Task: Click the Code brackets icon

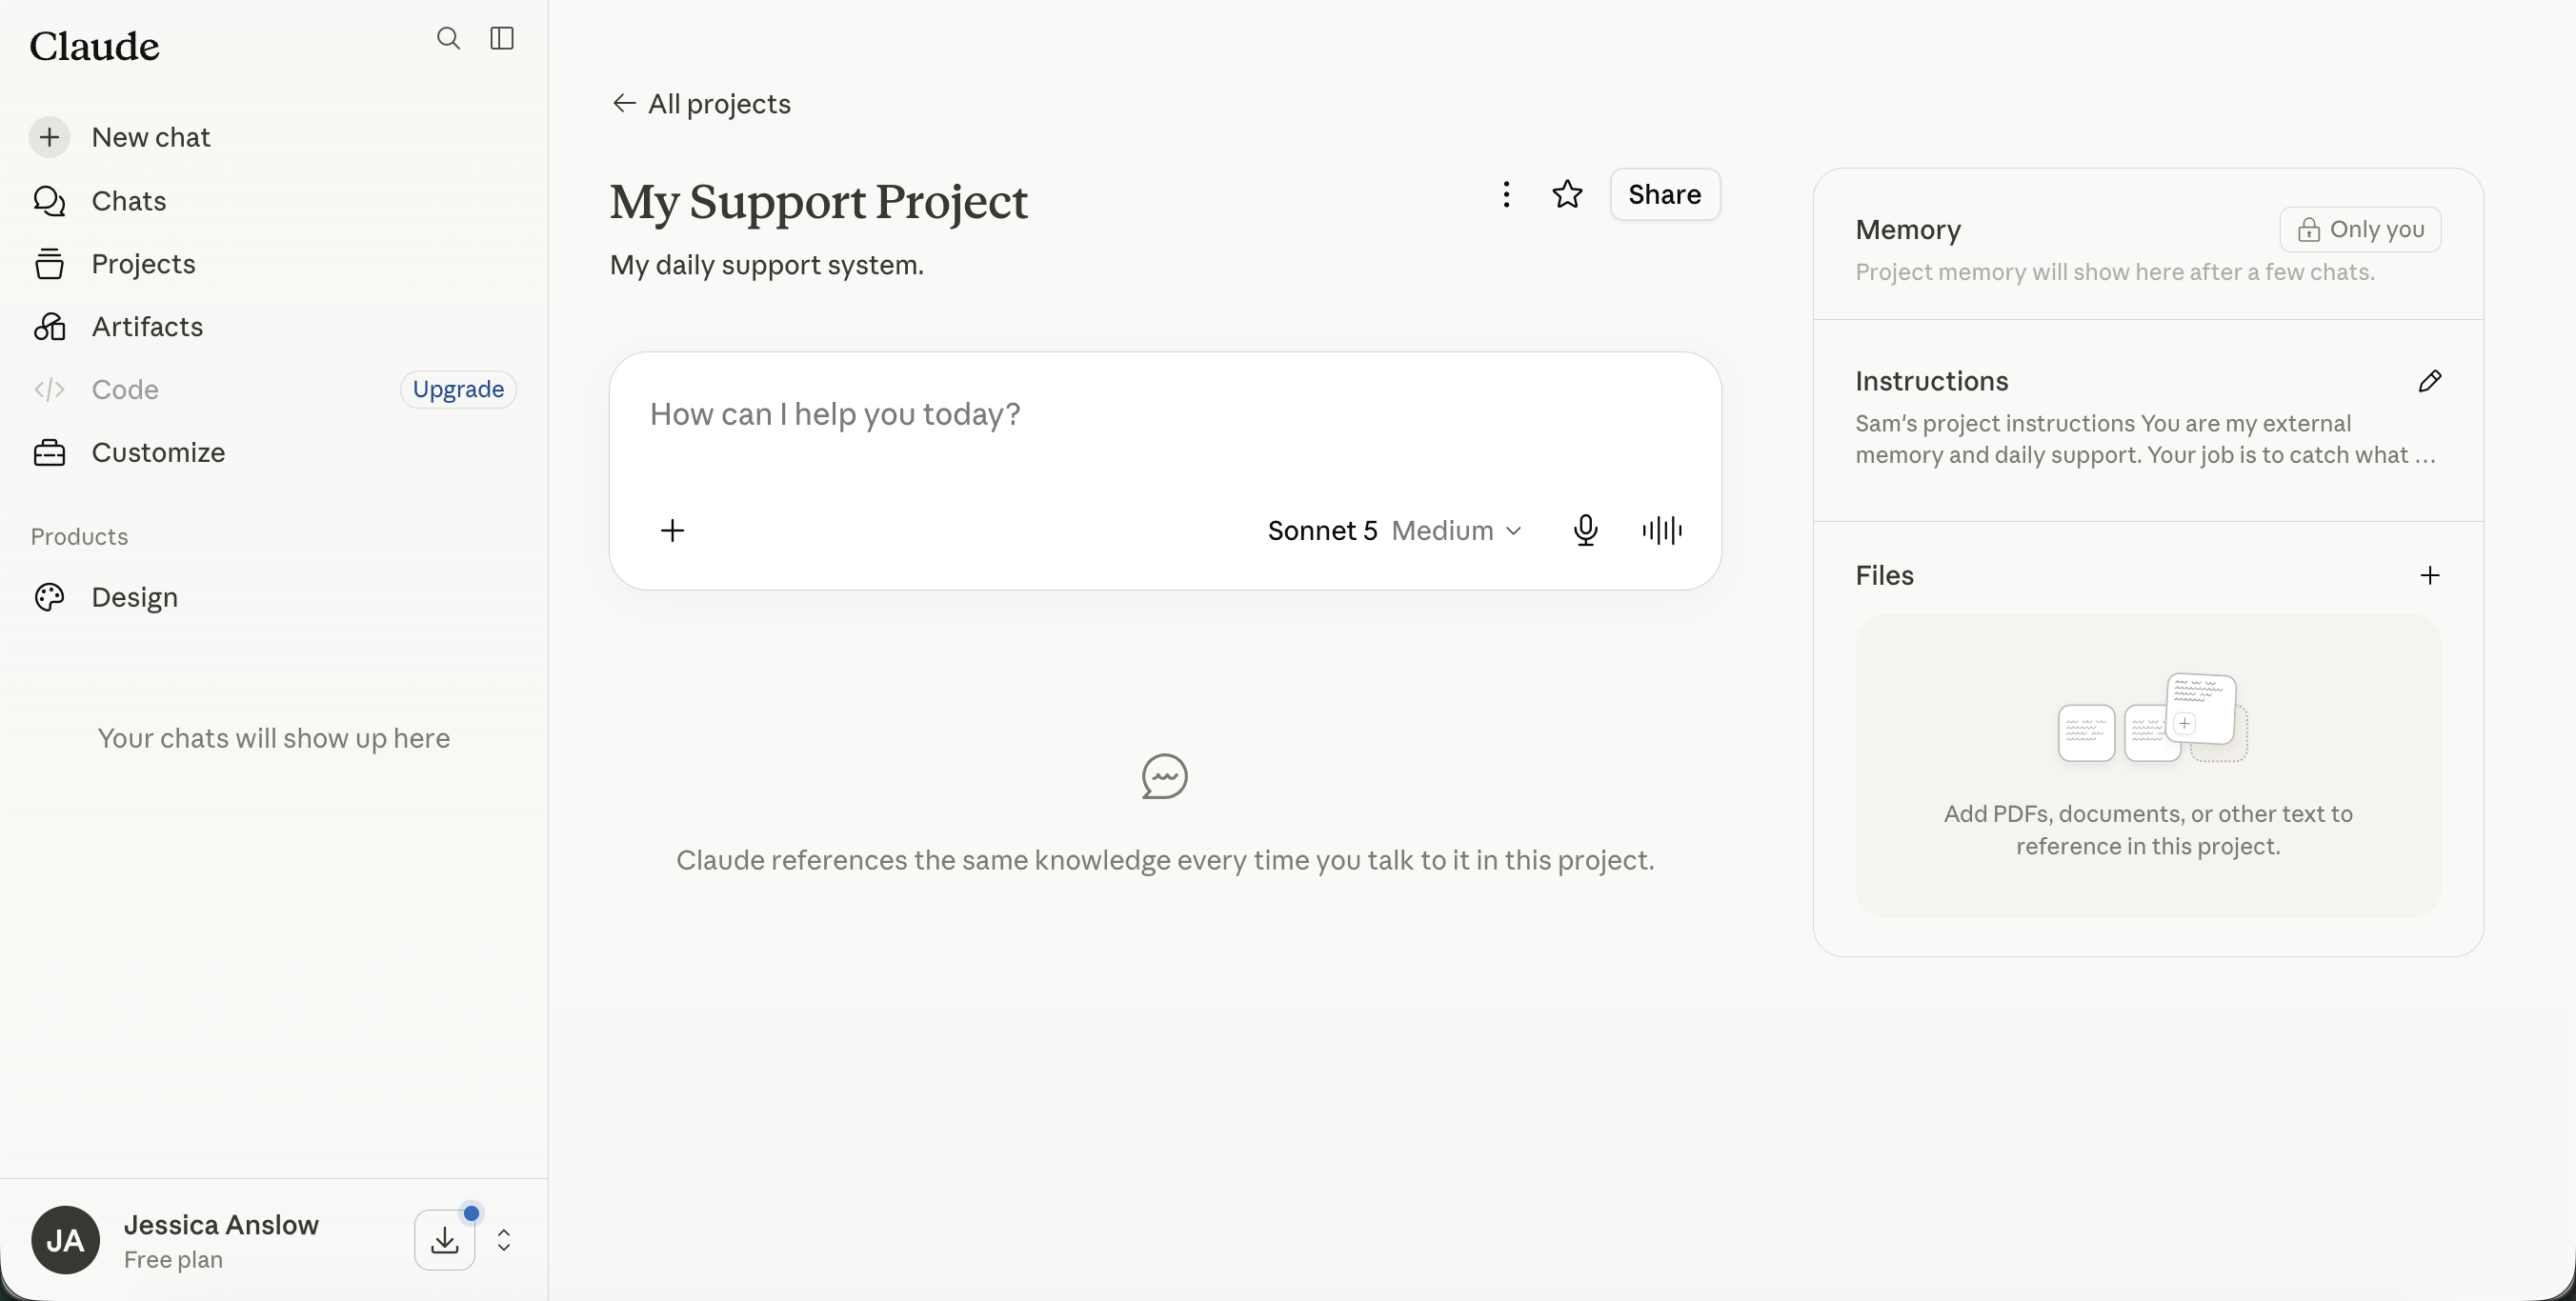Action: [49, 390]
